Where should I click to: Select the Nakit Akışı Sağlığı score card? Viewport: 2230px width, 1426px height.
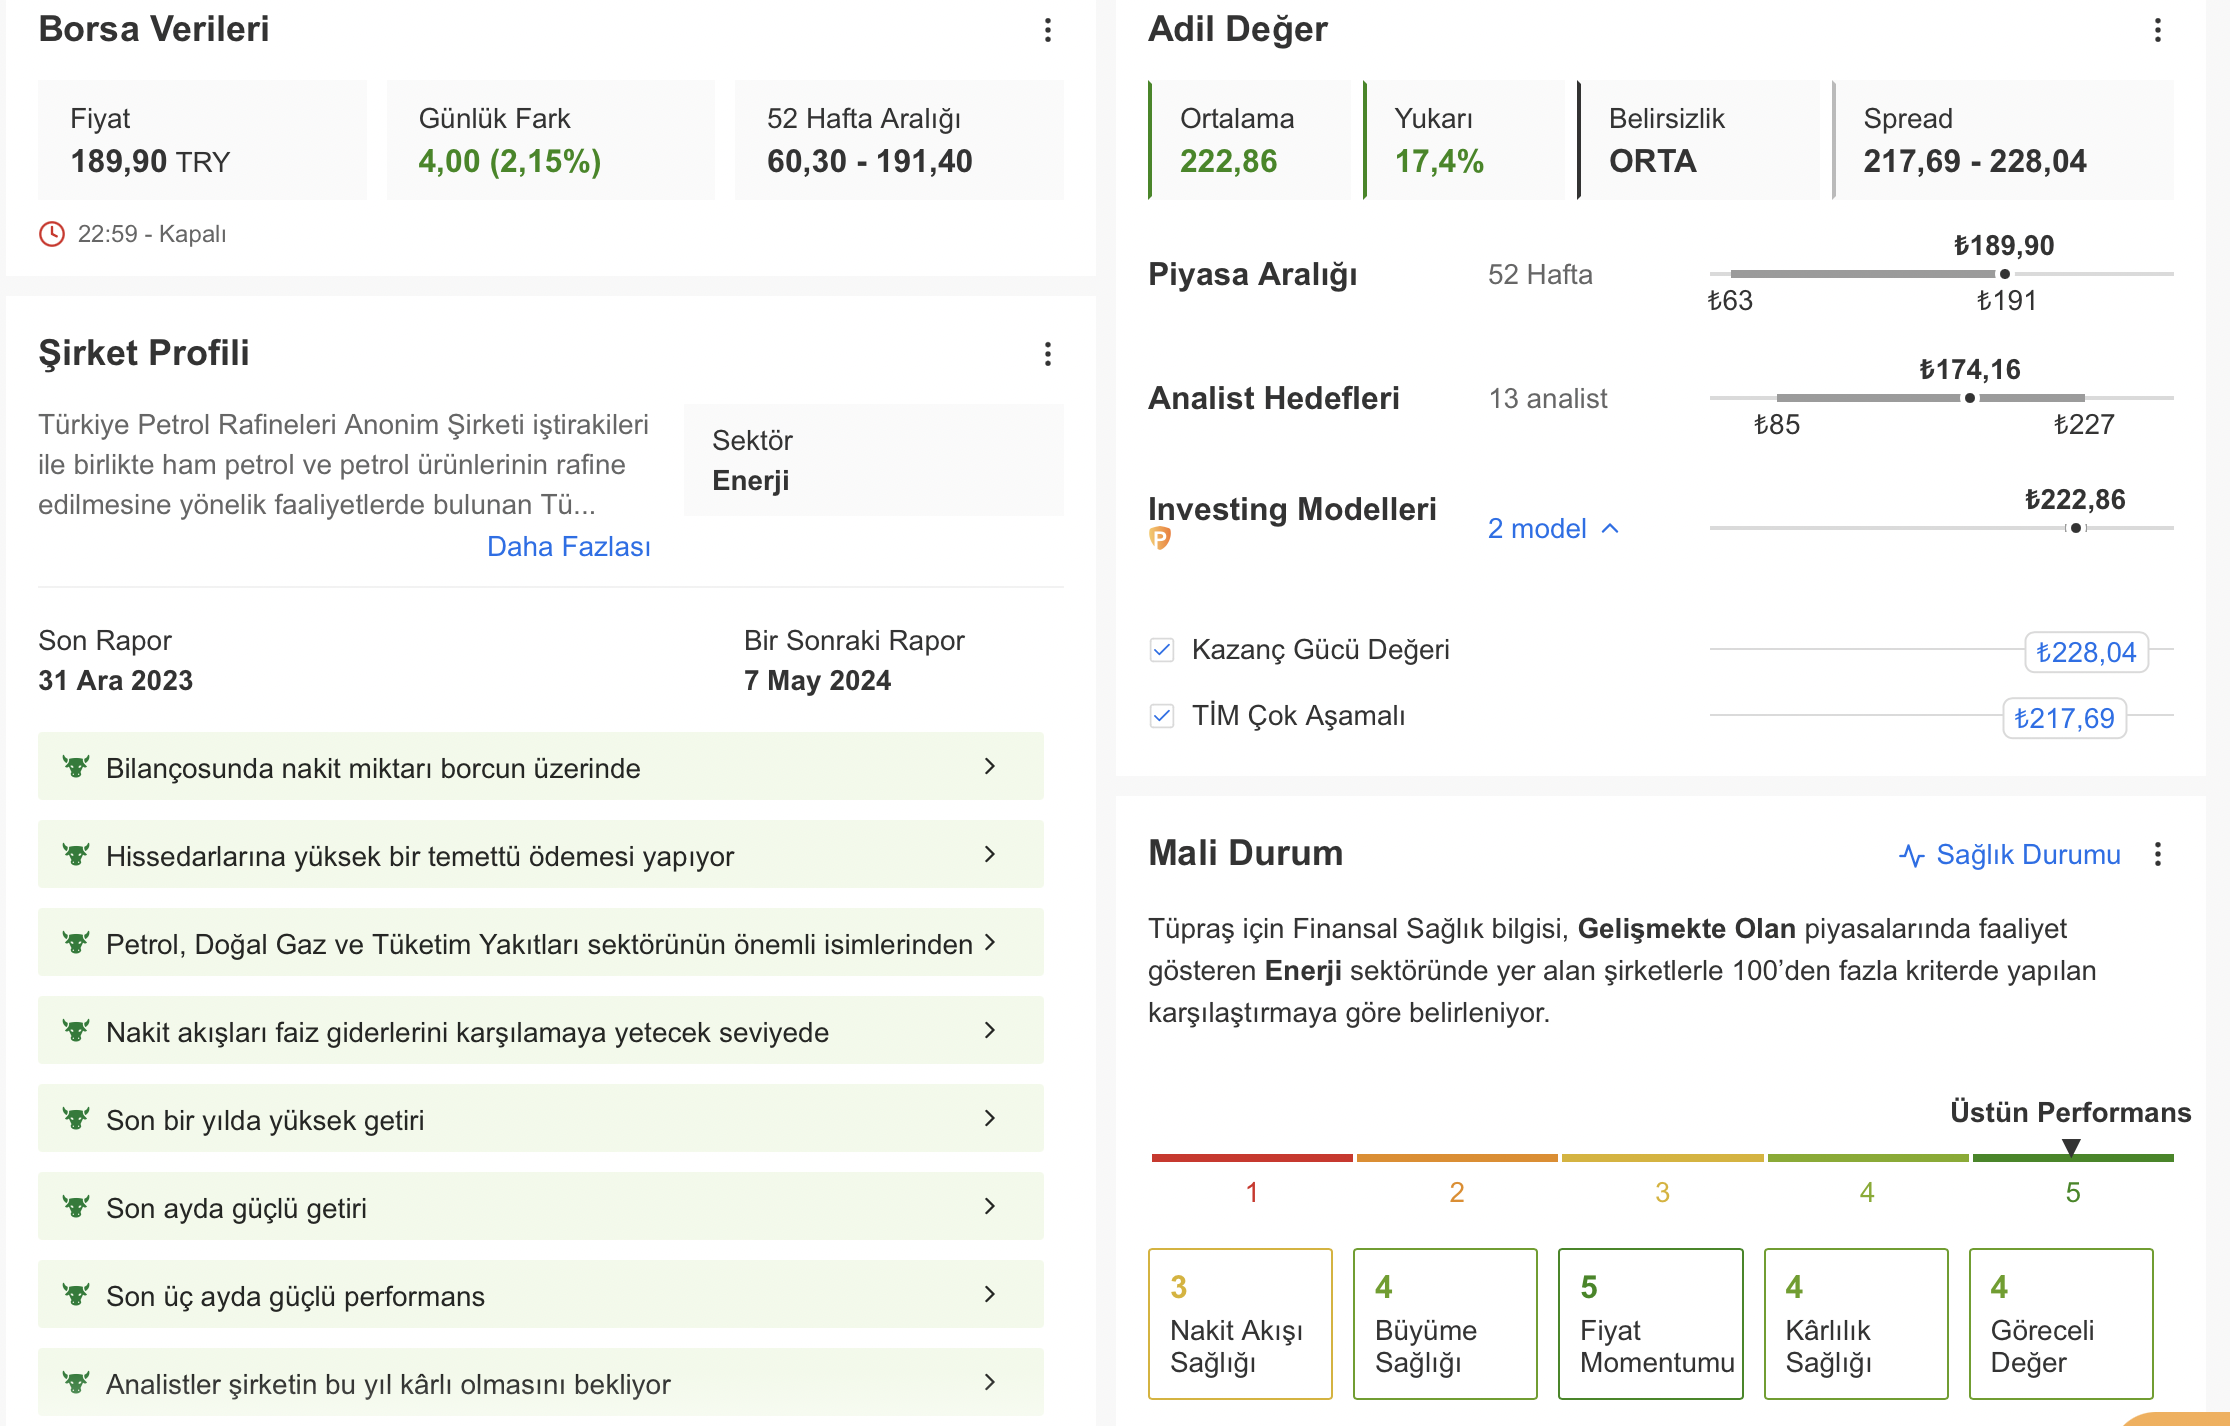click(1240, 1324)
